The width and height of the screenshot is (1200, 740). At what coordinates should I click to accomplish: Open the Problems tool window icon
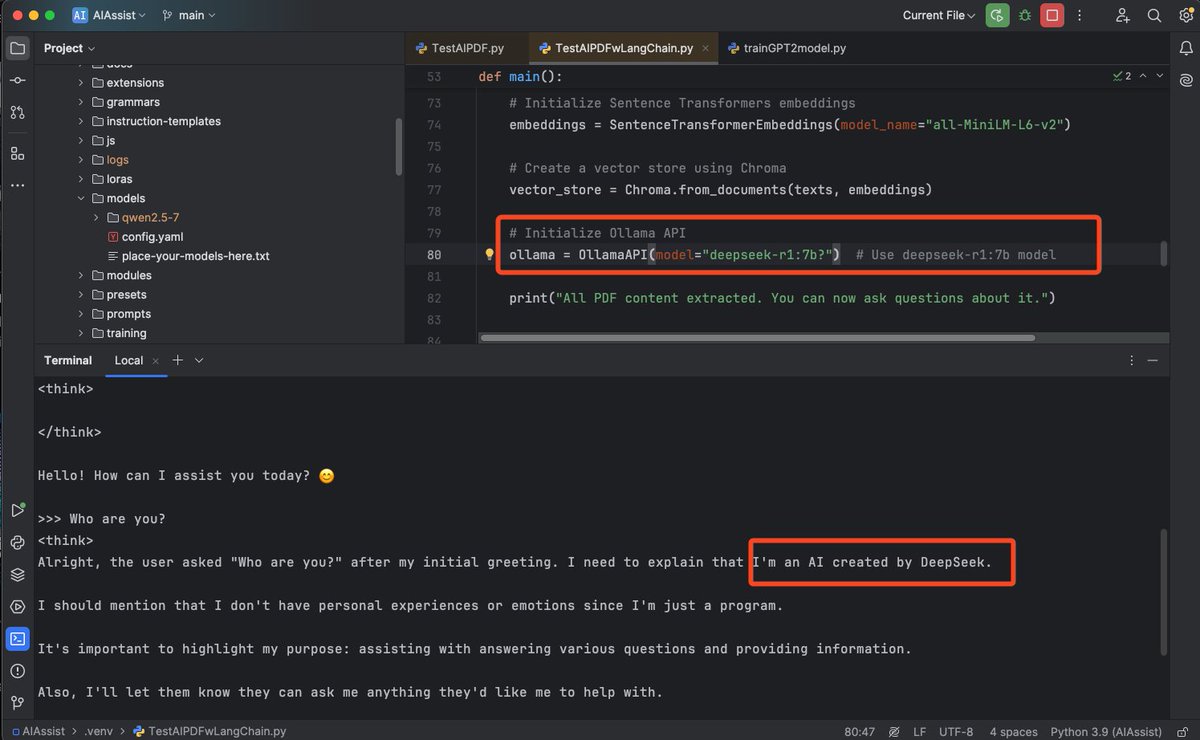pos(17,670)
